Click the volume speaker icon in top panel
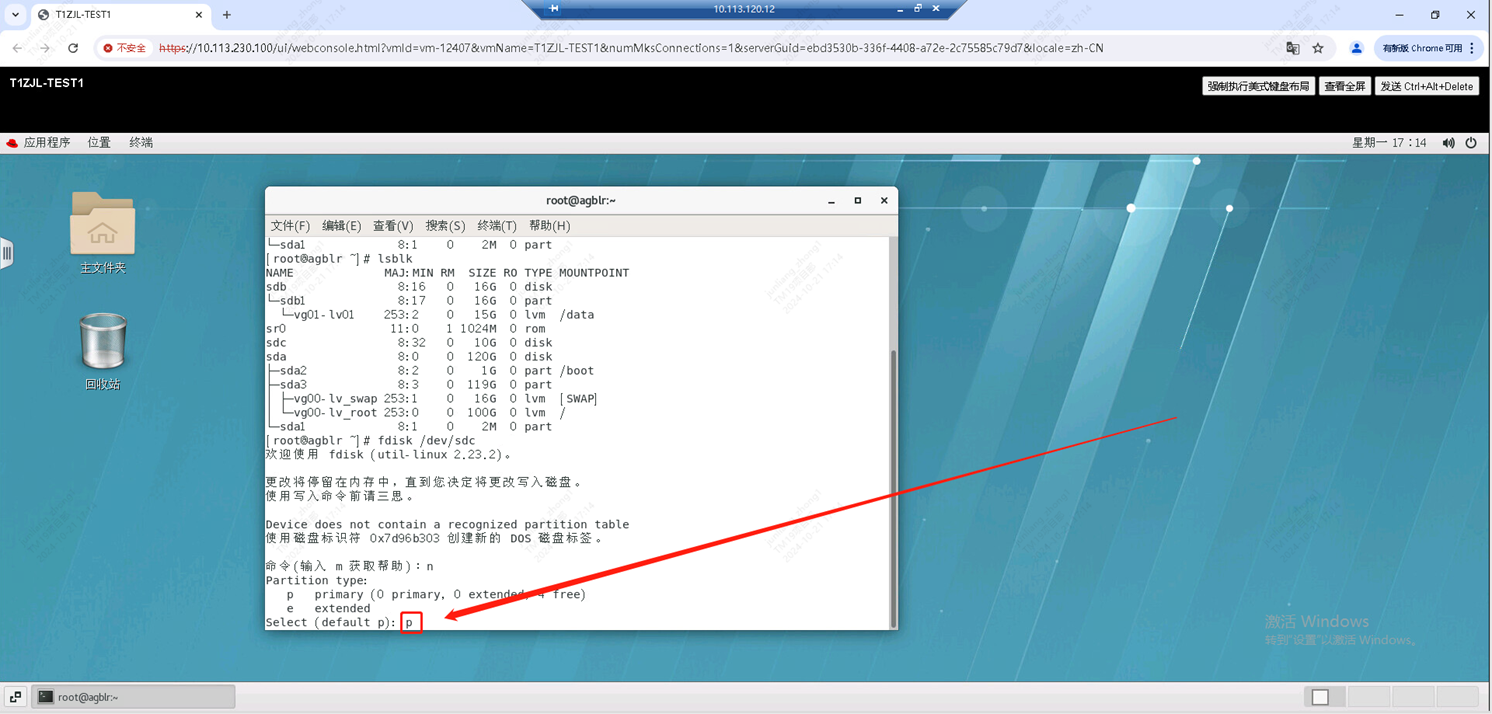Screen dimensions: 1492x714 coord(1448,143)
